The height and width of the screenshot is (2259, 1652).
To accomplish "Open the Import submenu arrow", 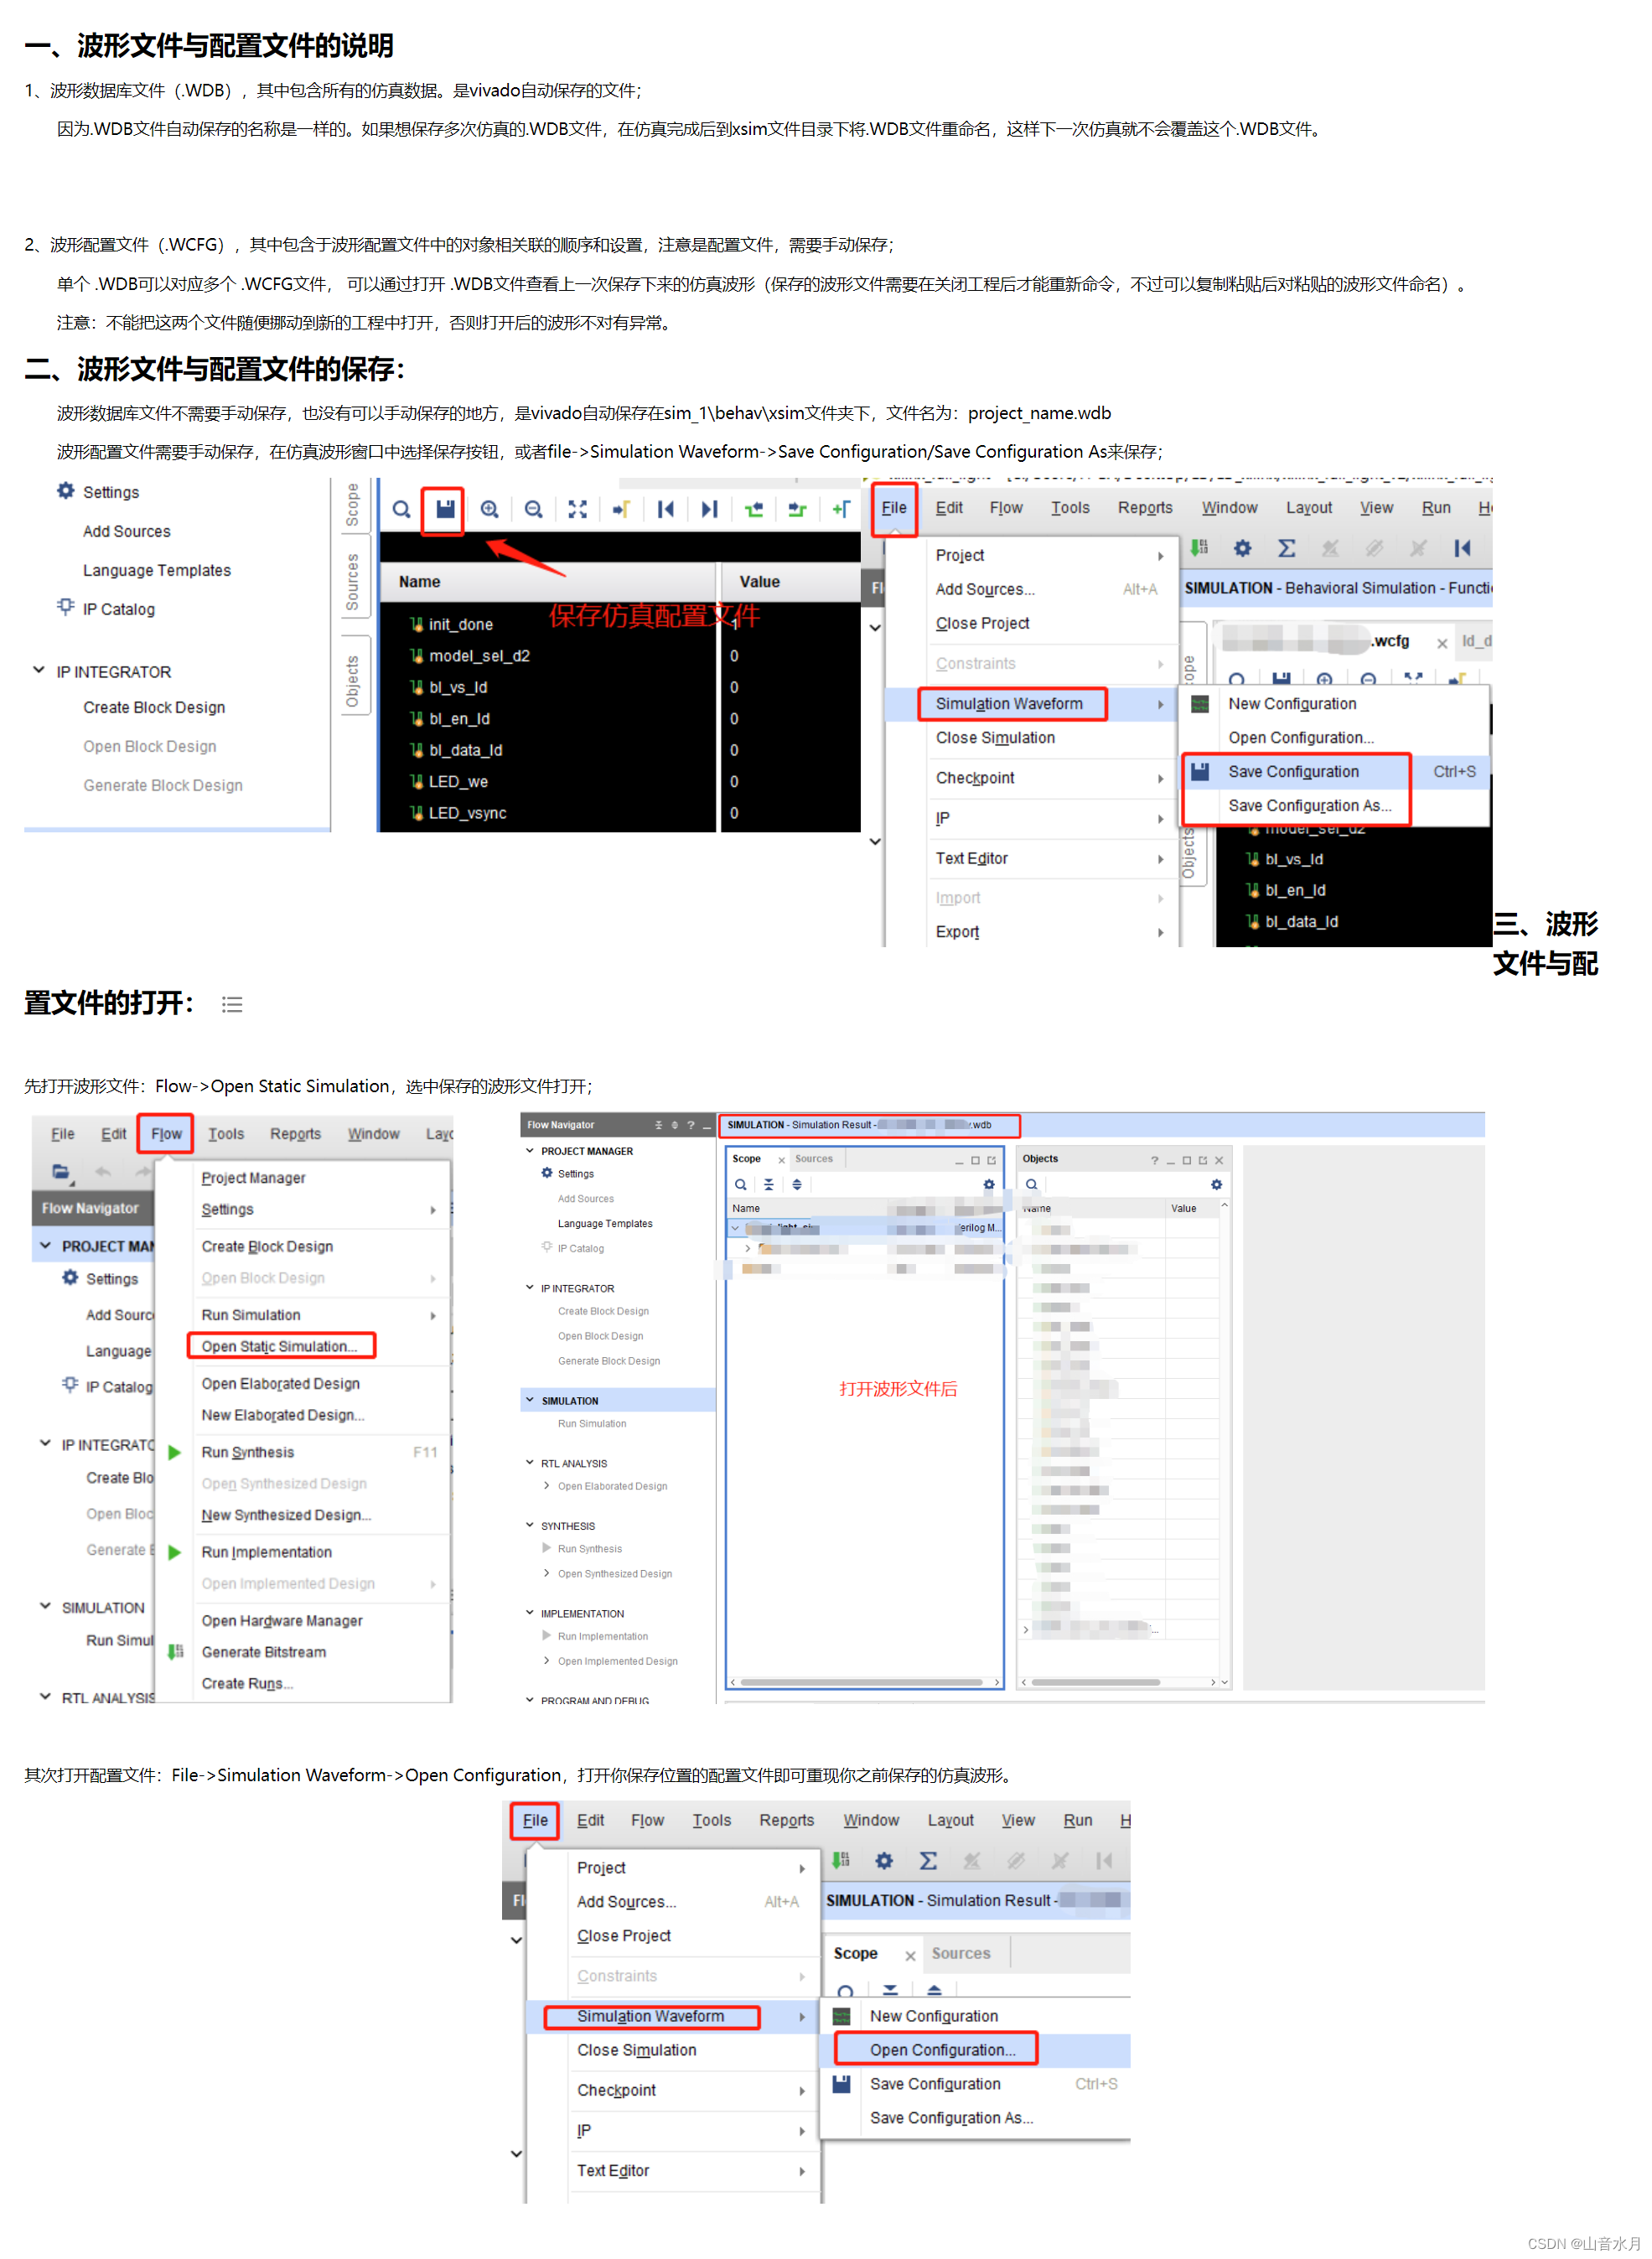I will [1160, 898].
